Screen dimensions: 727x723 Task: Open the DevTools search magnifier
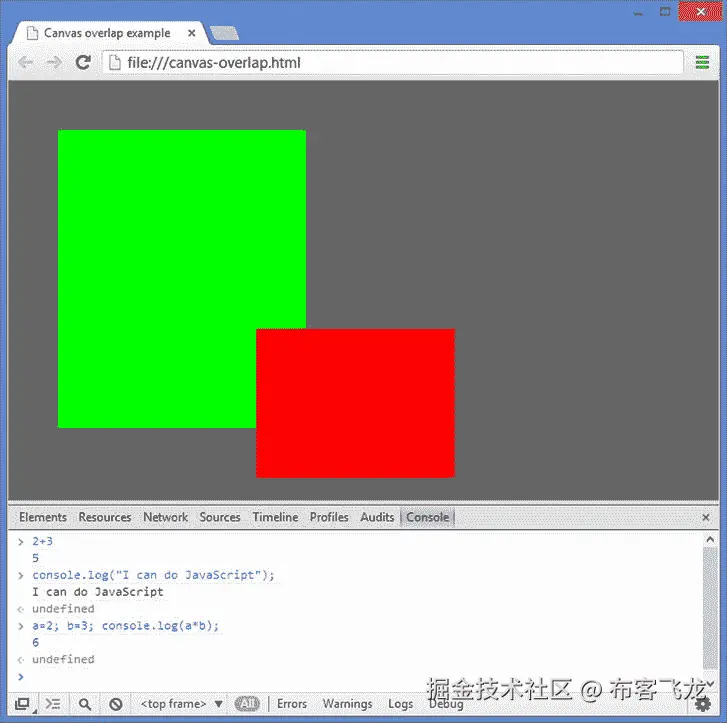[x=84, y=704]
